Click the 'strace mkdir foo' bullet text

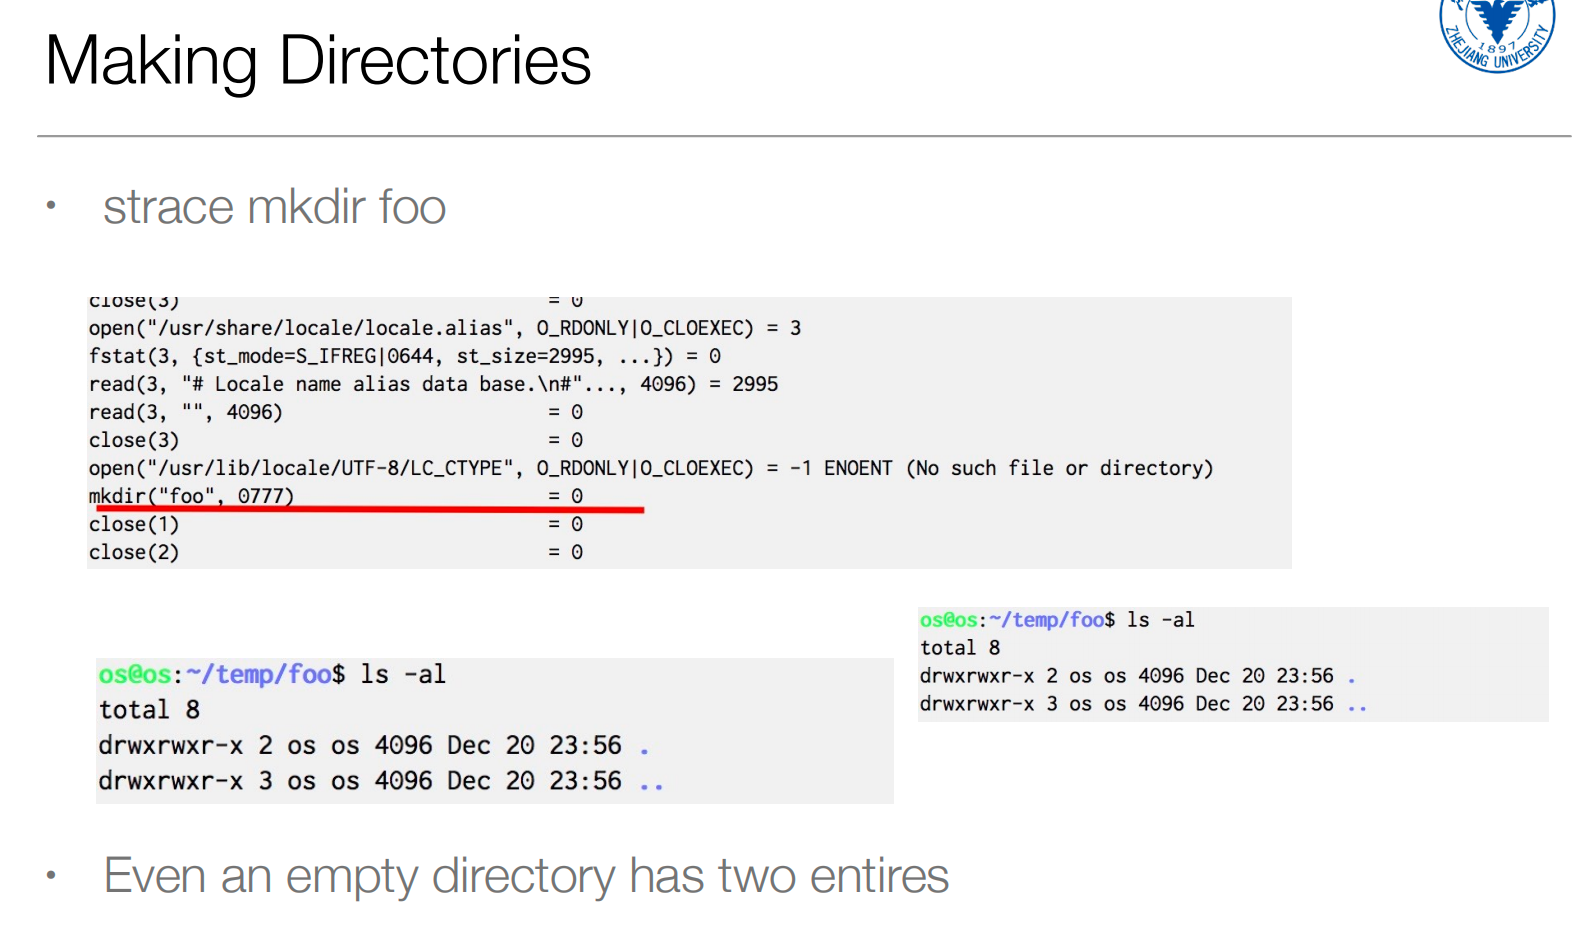coord(274,207)
